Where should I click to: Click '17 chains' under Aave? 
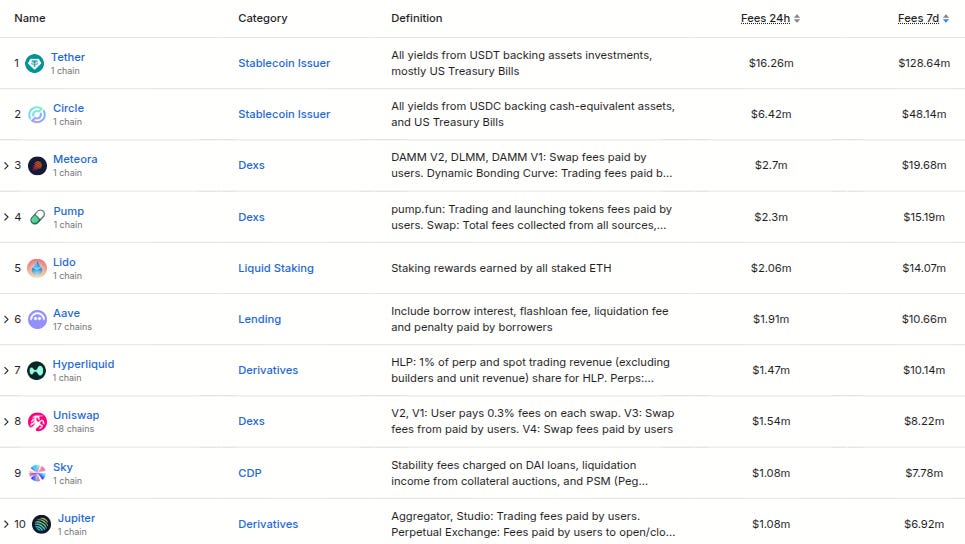click(72, 327)
